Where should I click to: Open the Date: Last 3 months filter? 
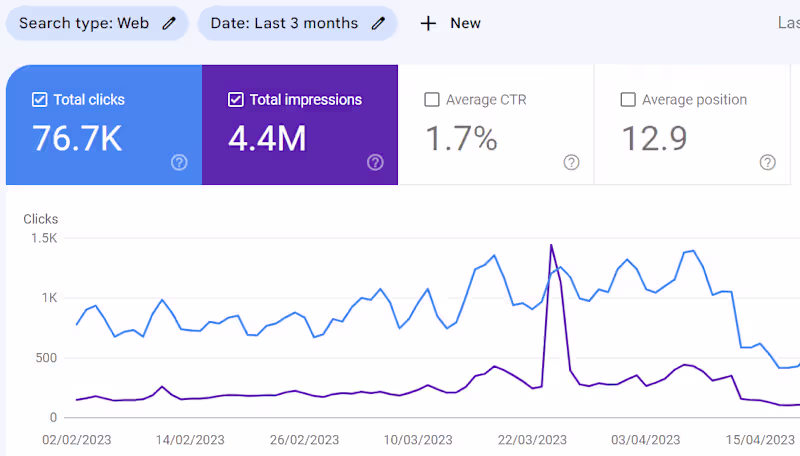284,23
